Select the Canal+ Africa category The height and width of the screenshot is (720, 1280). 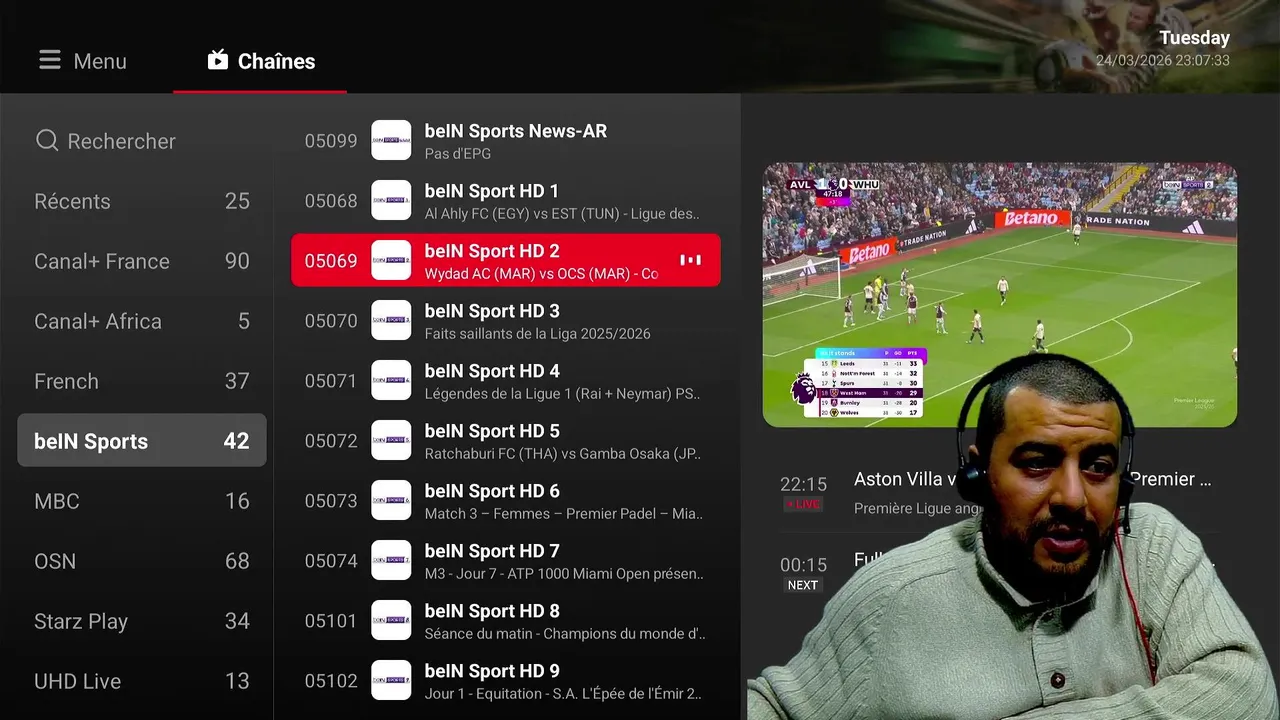coord(142,321)
